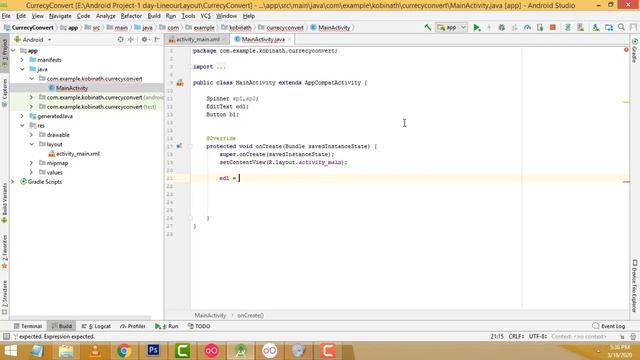Screen dimensions: 640x360
Task: Open AVD Manager icon in toolbar
Action: tap(580, 27)
